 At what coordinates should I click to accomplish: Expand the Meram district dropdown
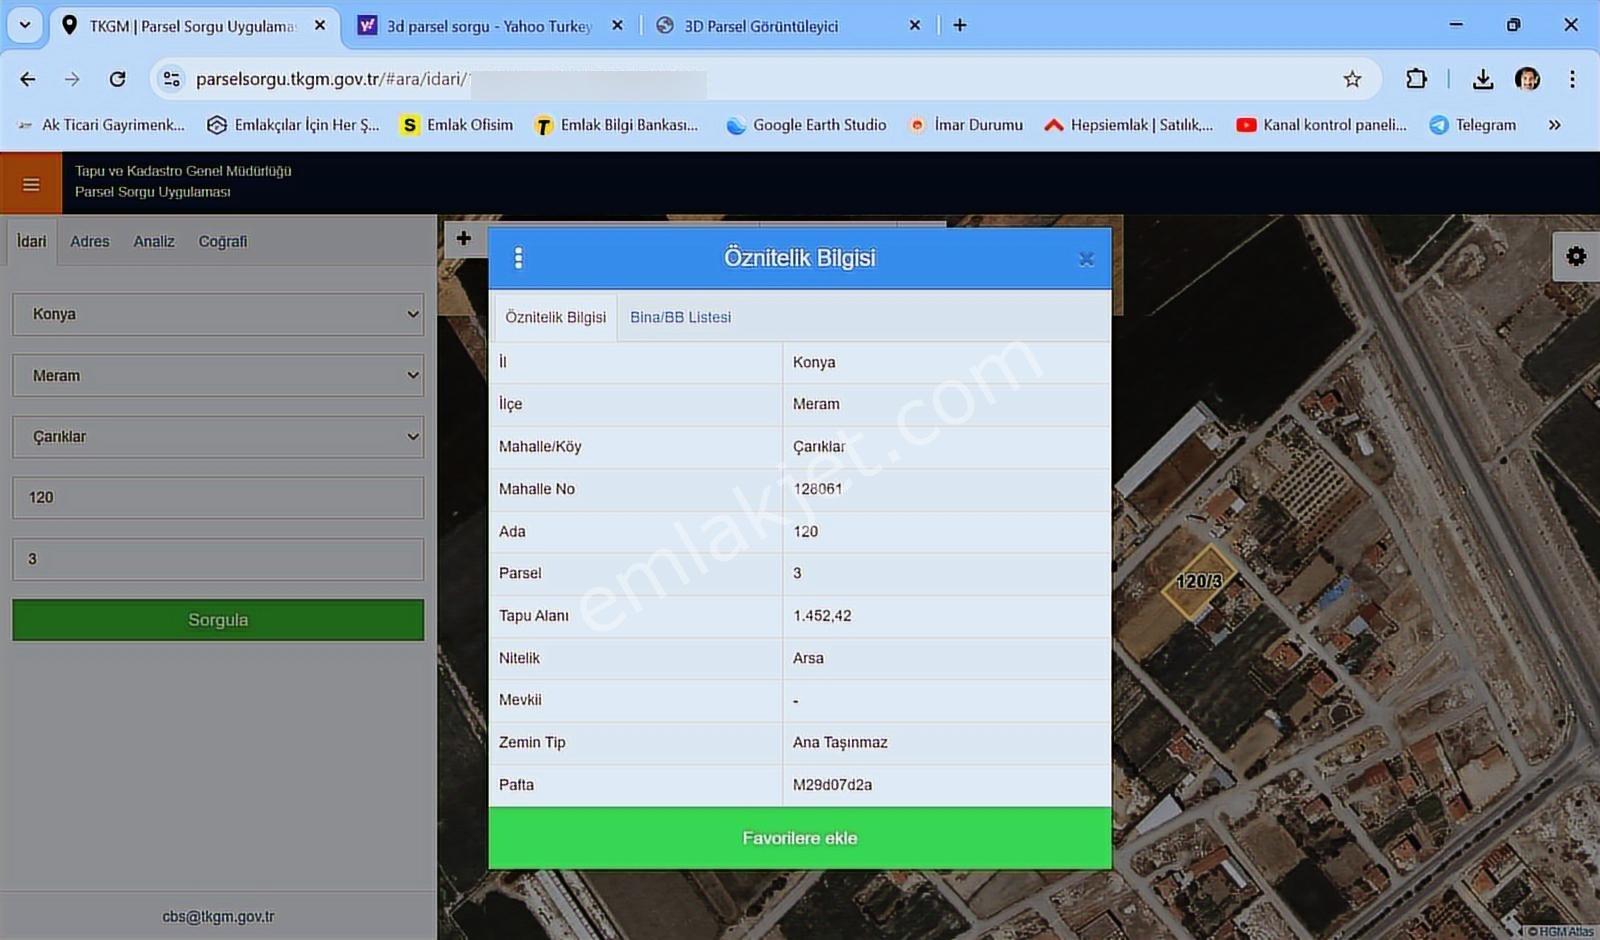click(218, 375)
